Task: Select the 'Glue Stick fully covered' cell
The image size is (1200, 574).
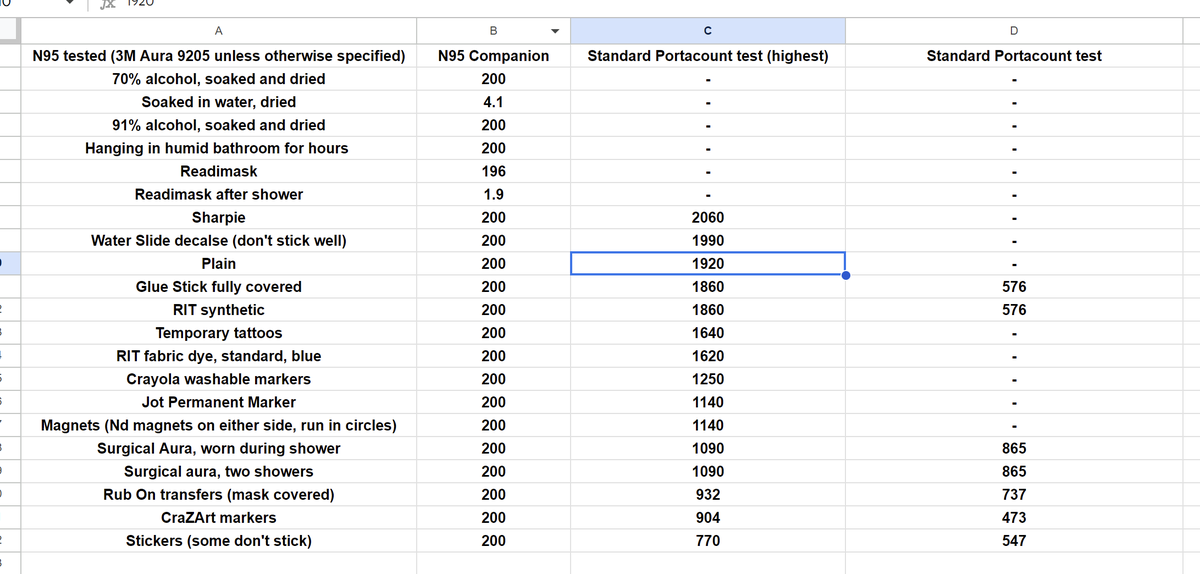Action: [219, 287]
